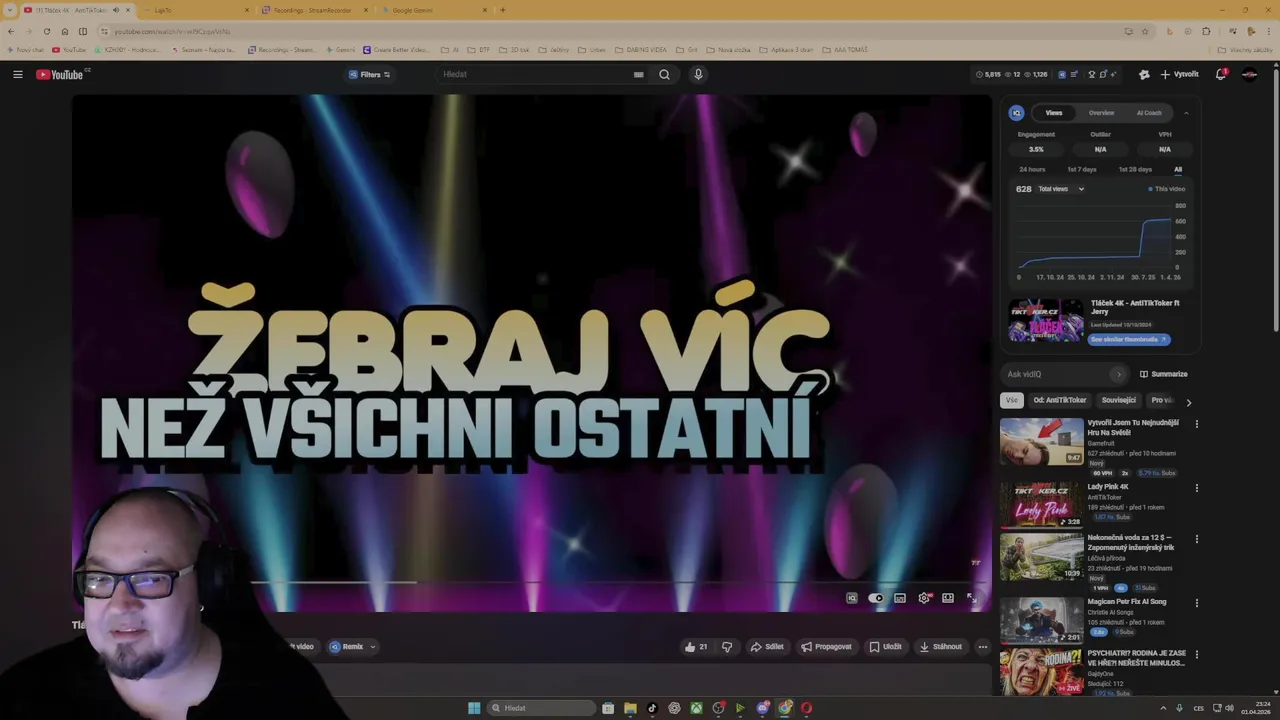Open player settings gear
This screenshot has height=720, width=1280.
pyautogui.click(x=924, y=598)
